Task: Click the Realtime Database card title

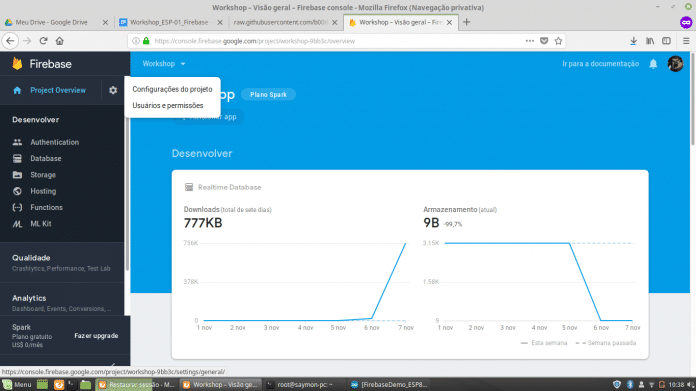Action: [x=229, y=187]
